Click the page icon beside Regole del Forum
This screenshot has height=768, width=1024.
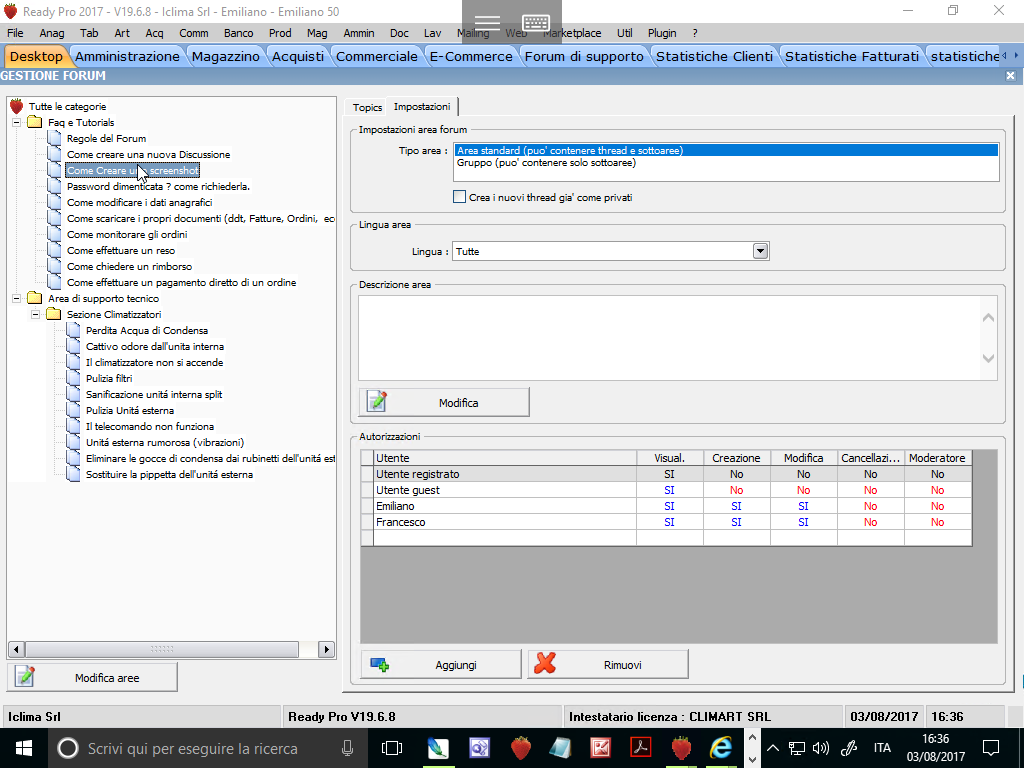55,138
